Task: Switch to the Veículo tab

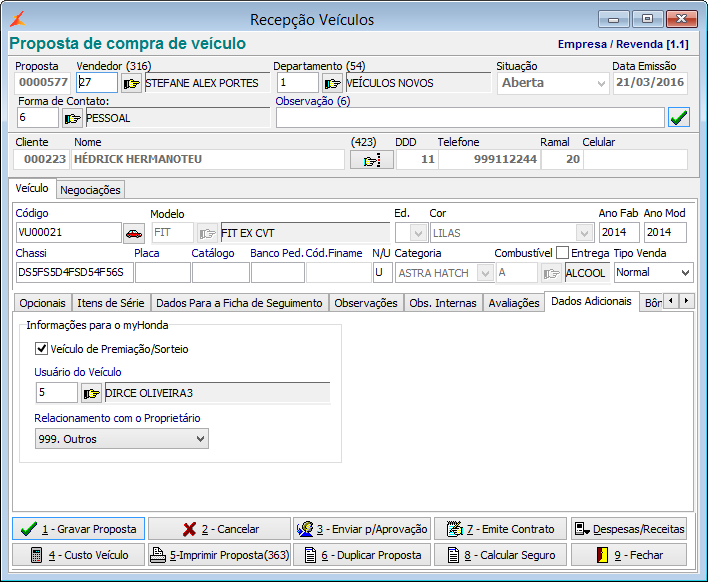Action: click(32, 188)
